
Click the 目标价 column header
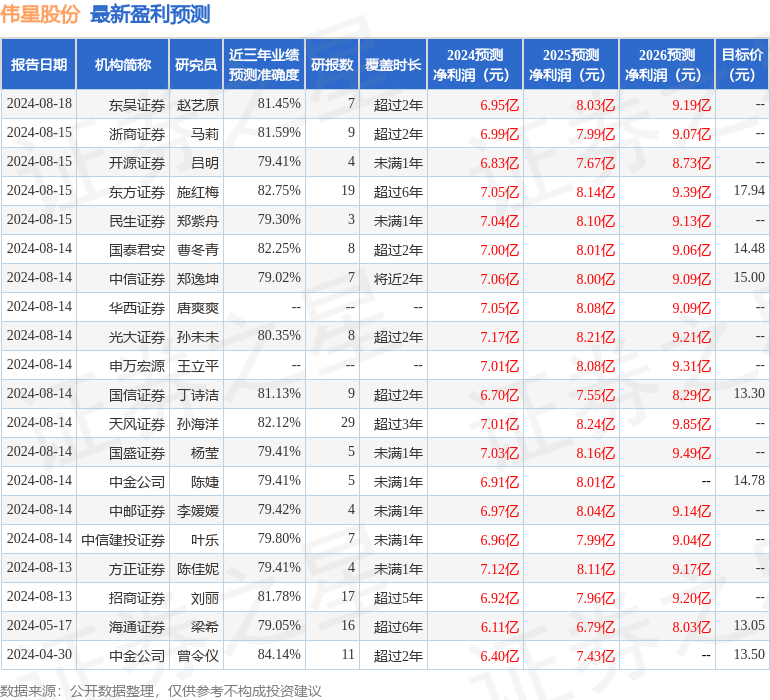[742, 65]
